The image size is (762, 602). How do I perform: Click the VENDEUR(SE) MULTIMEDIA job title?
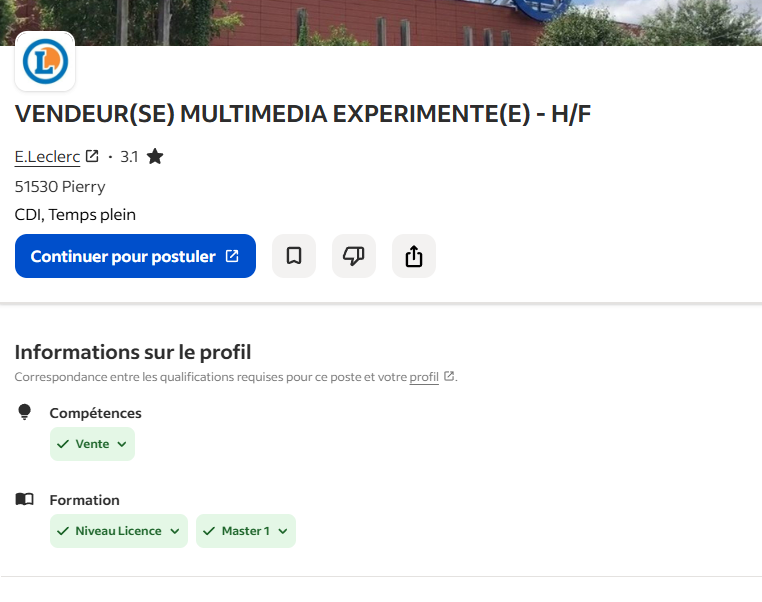[x=303, y=114]
